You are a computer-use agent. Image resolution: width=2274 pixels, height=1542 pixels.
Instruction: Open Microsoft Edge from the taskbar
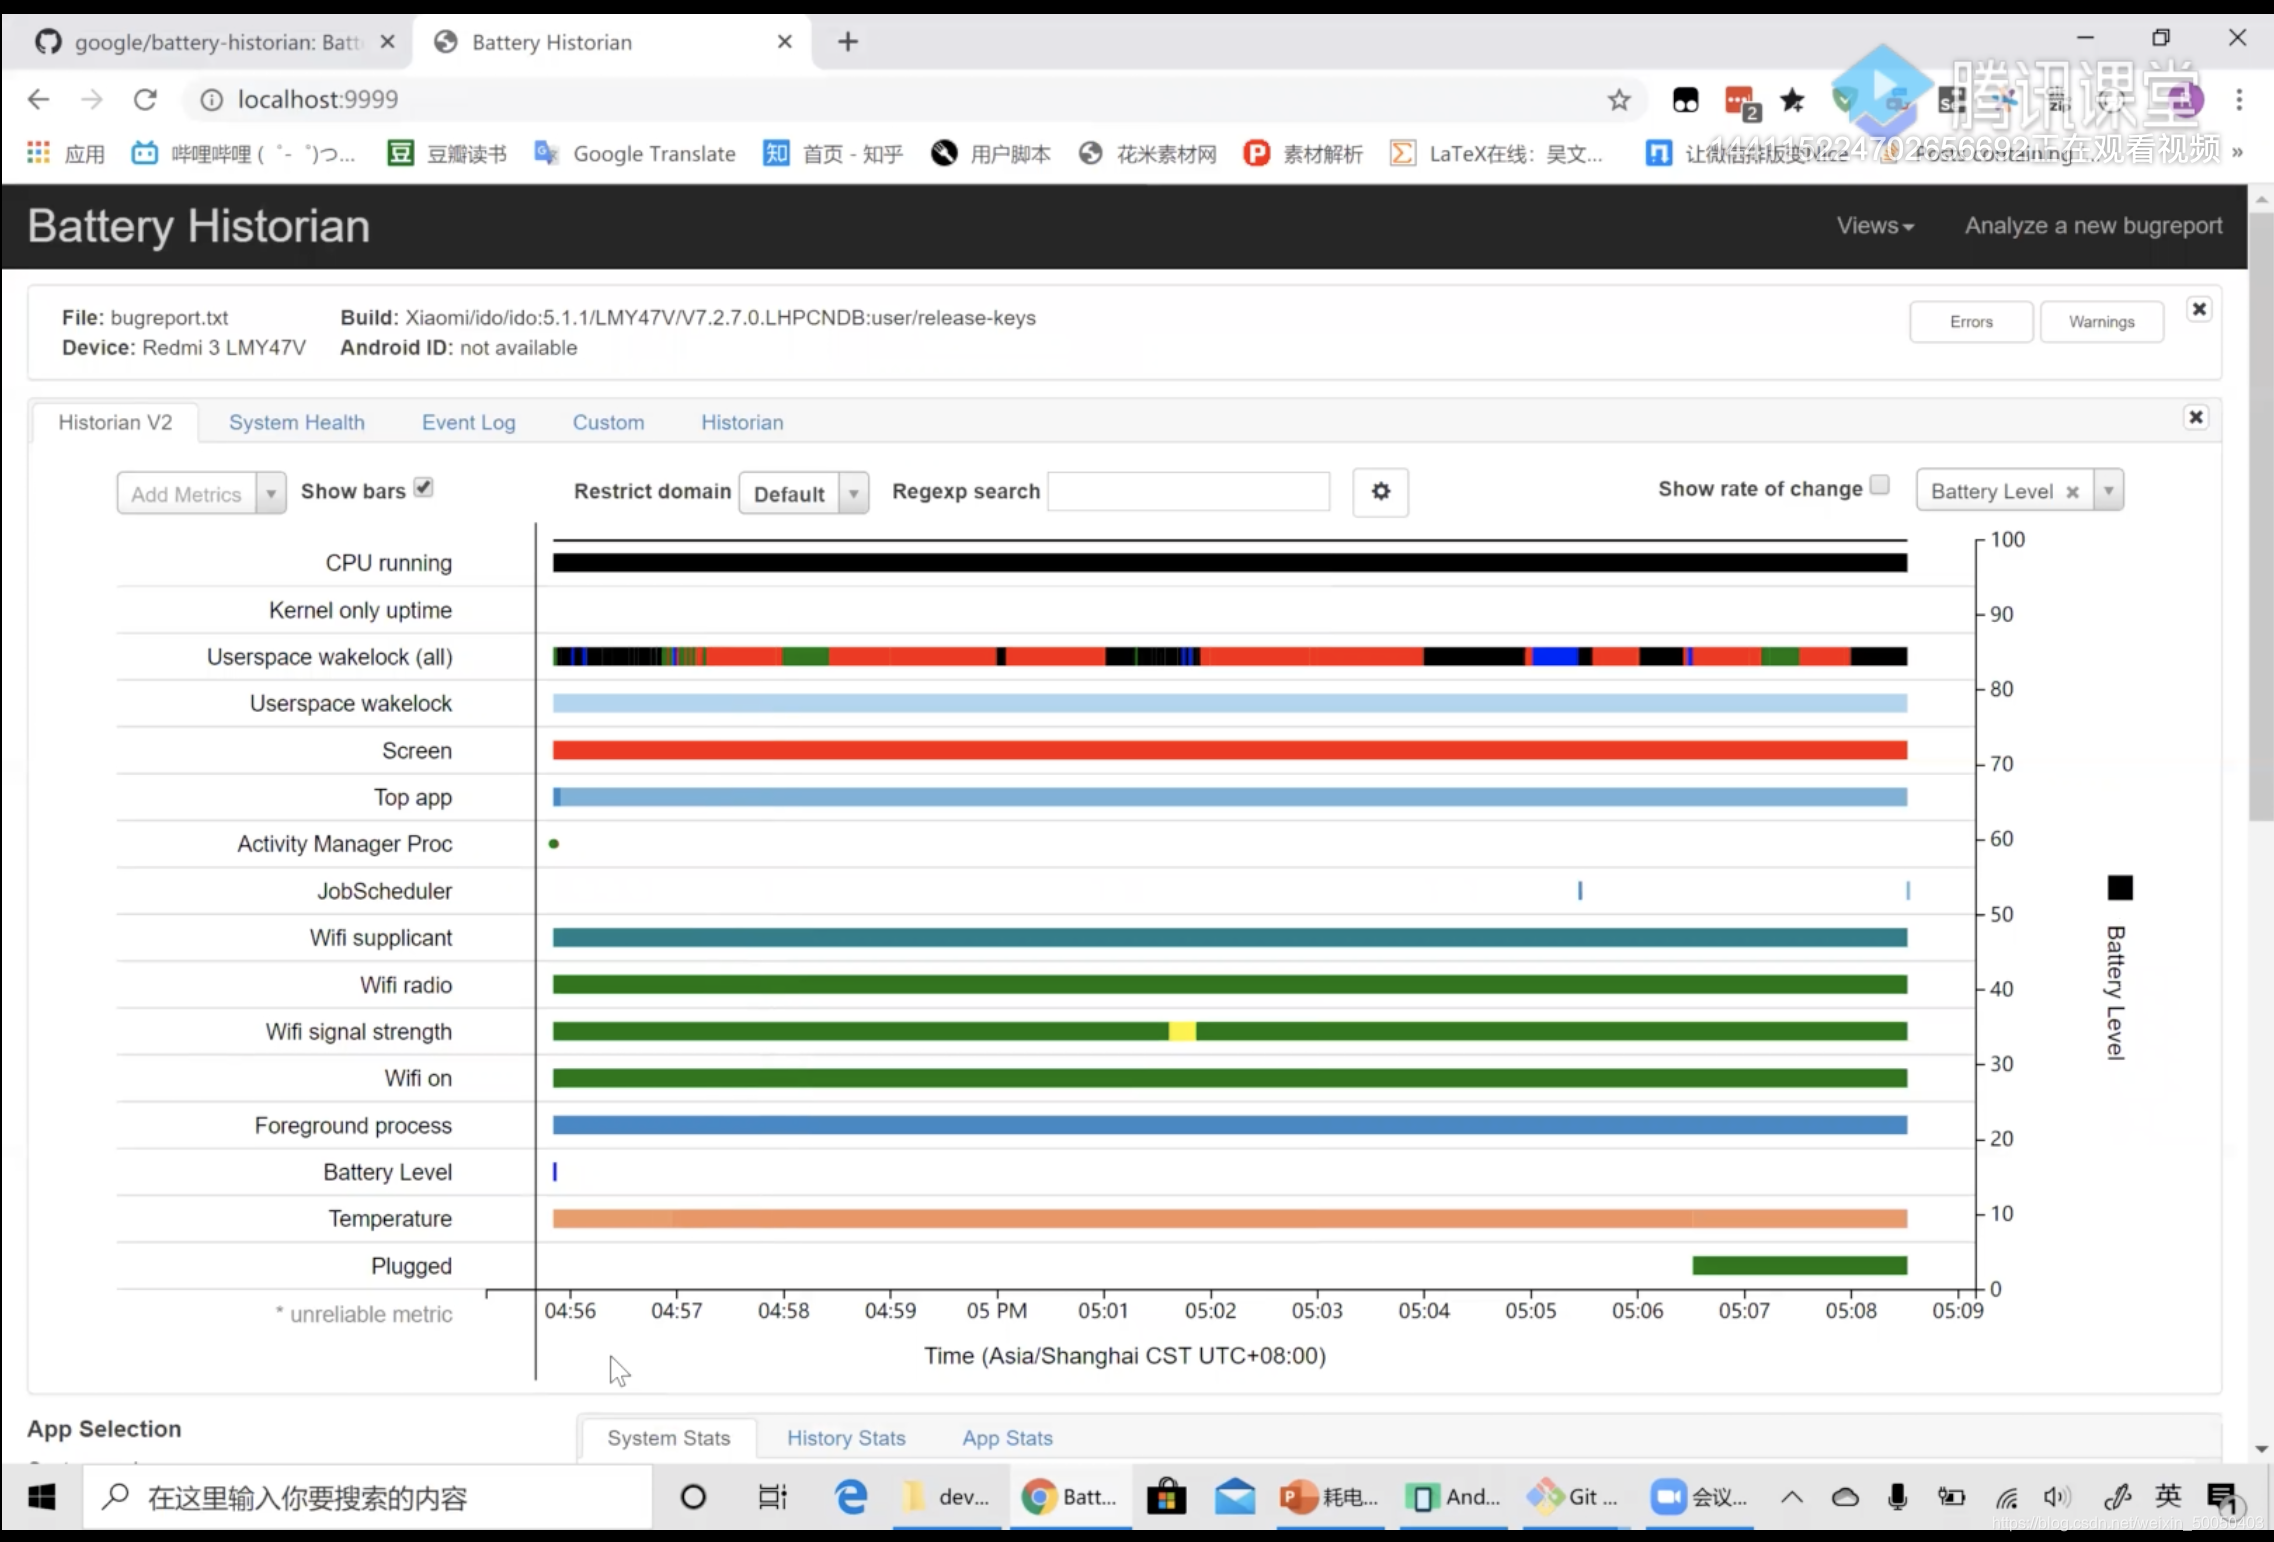[x=851, y=1497]
